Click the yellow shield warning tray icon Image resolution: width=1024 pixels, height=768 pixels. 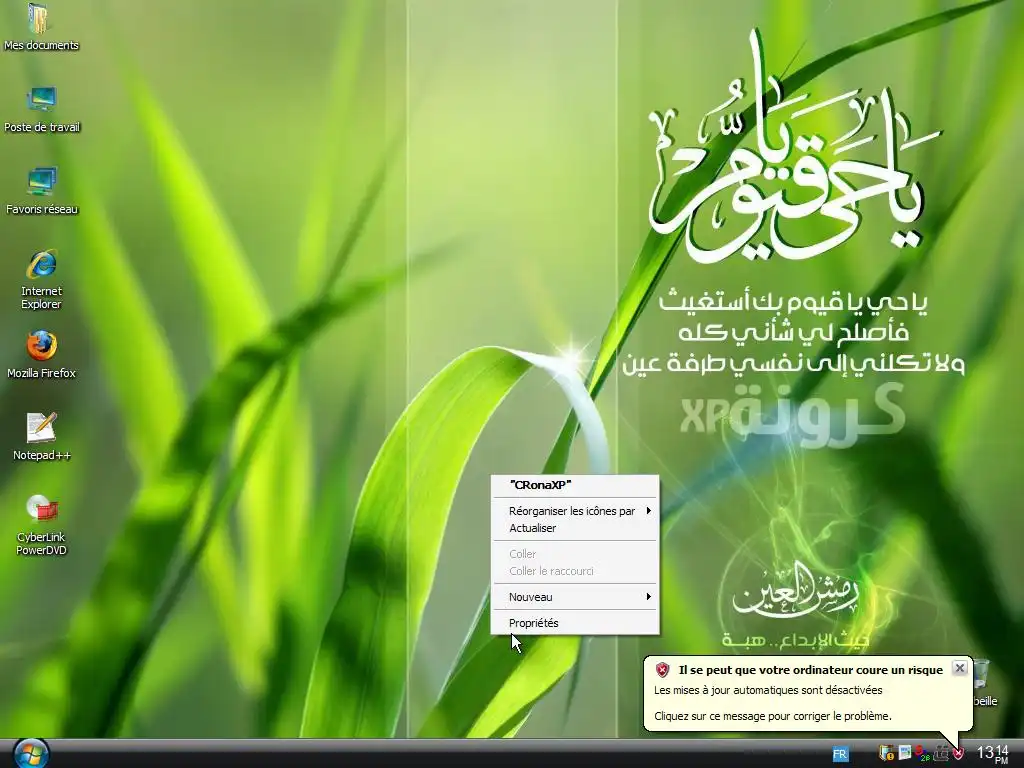coord(886,754)
